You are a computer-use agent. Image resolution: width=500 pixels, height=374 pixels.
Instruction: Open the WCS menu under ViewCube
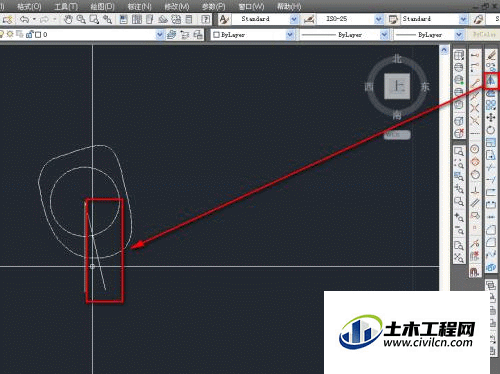click(397, 135)
